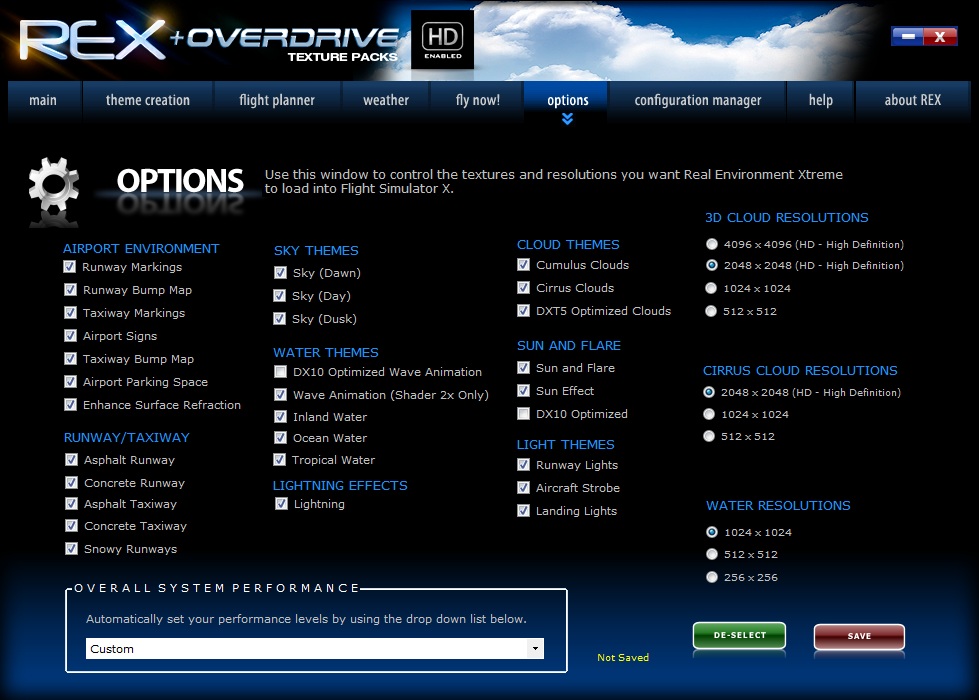The image size is (979, 700).
Task: Choose 512 x 512 3D cloud resolution
Action: [711, 311]
